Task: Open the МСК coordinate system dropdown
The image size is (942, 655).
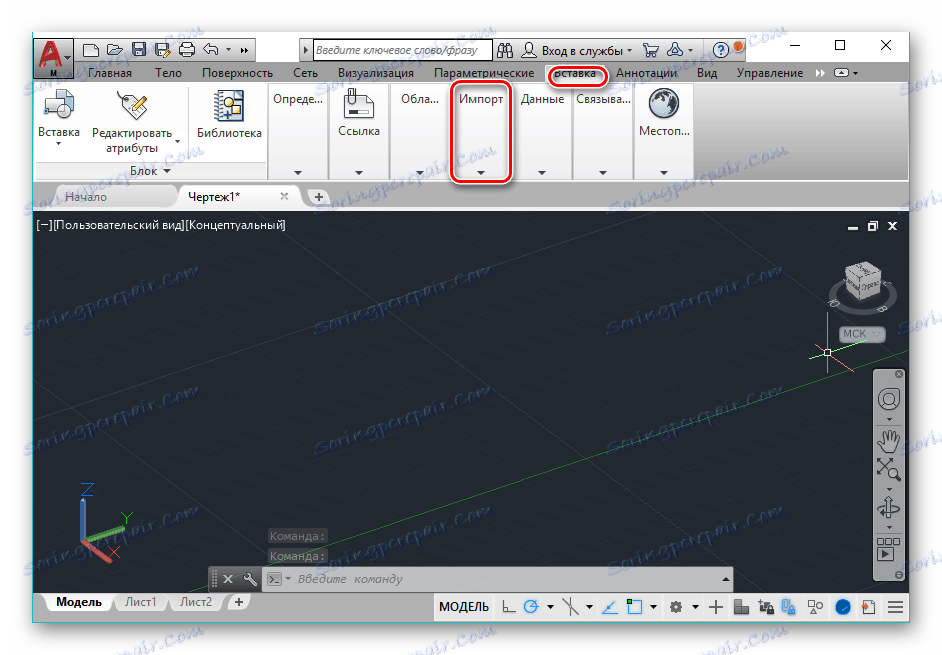Action: 862,334
